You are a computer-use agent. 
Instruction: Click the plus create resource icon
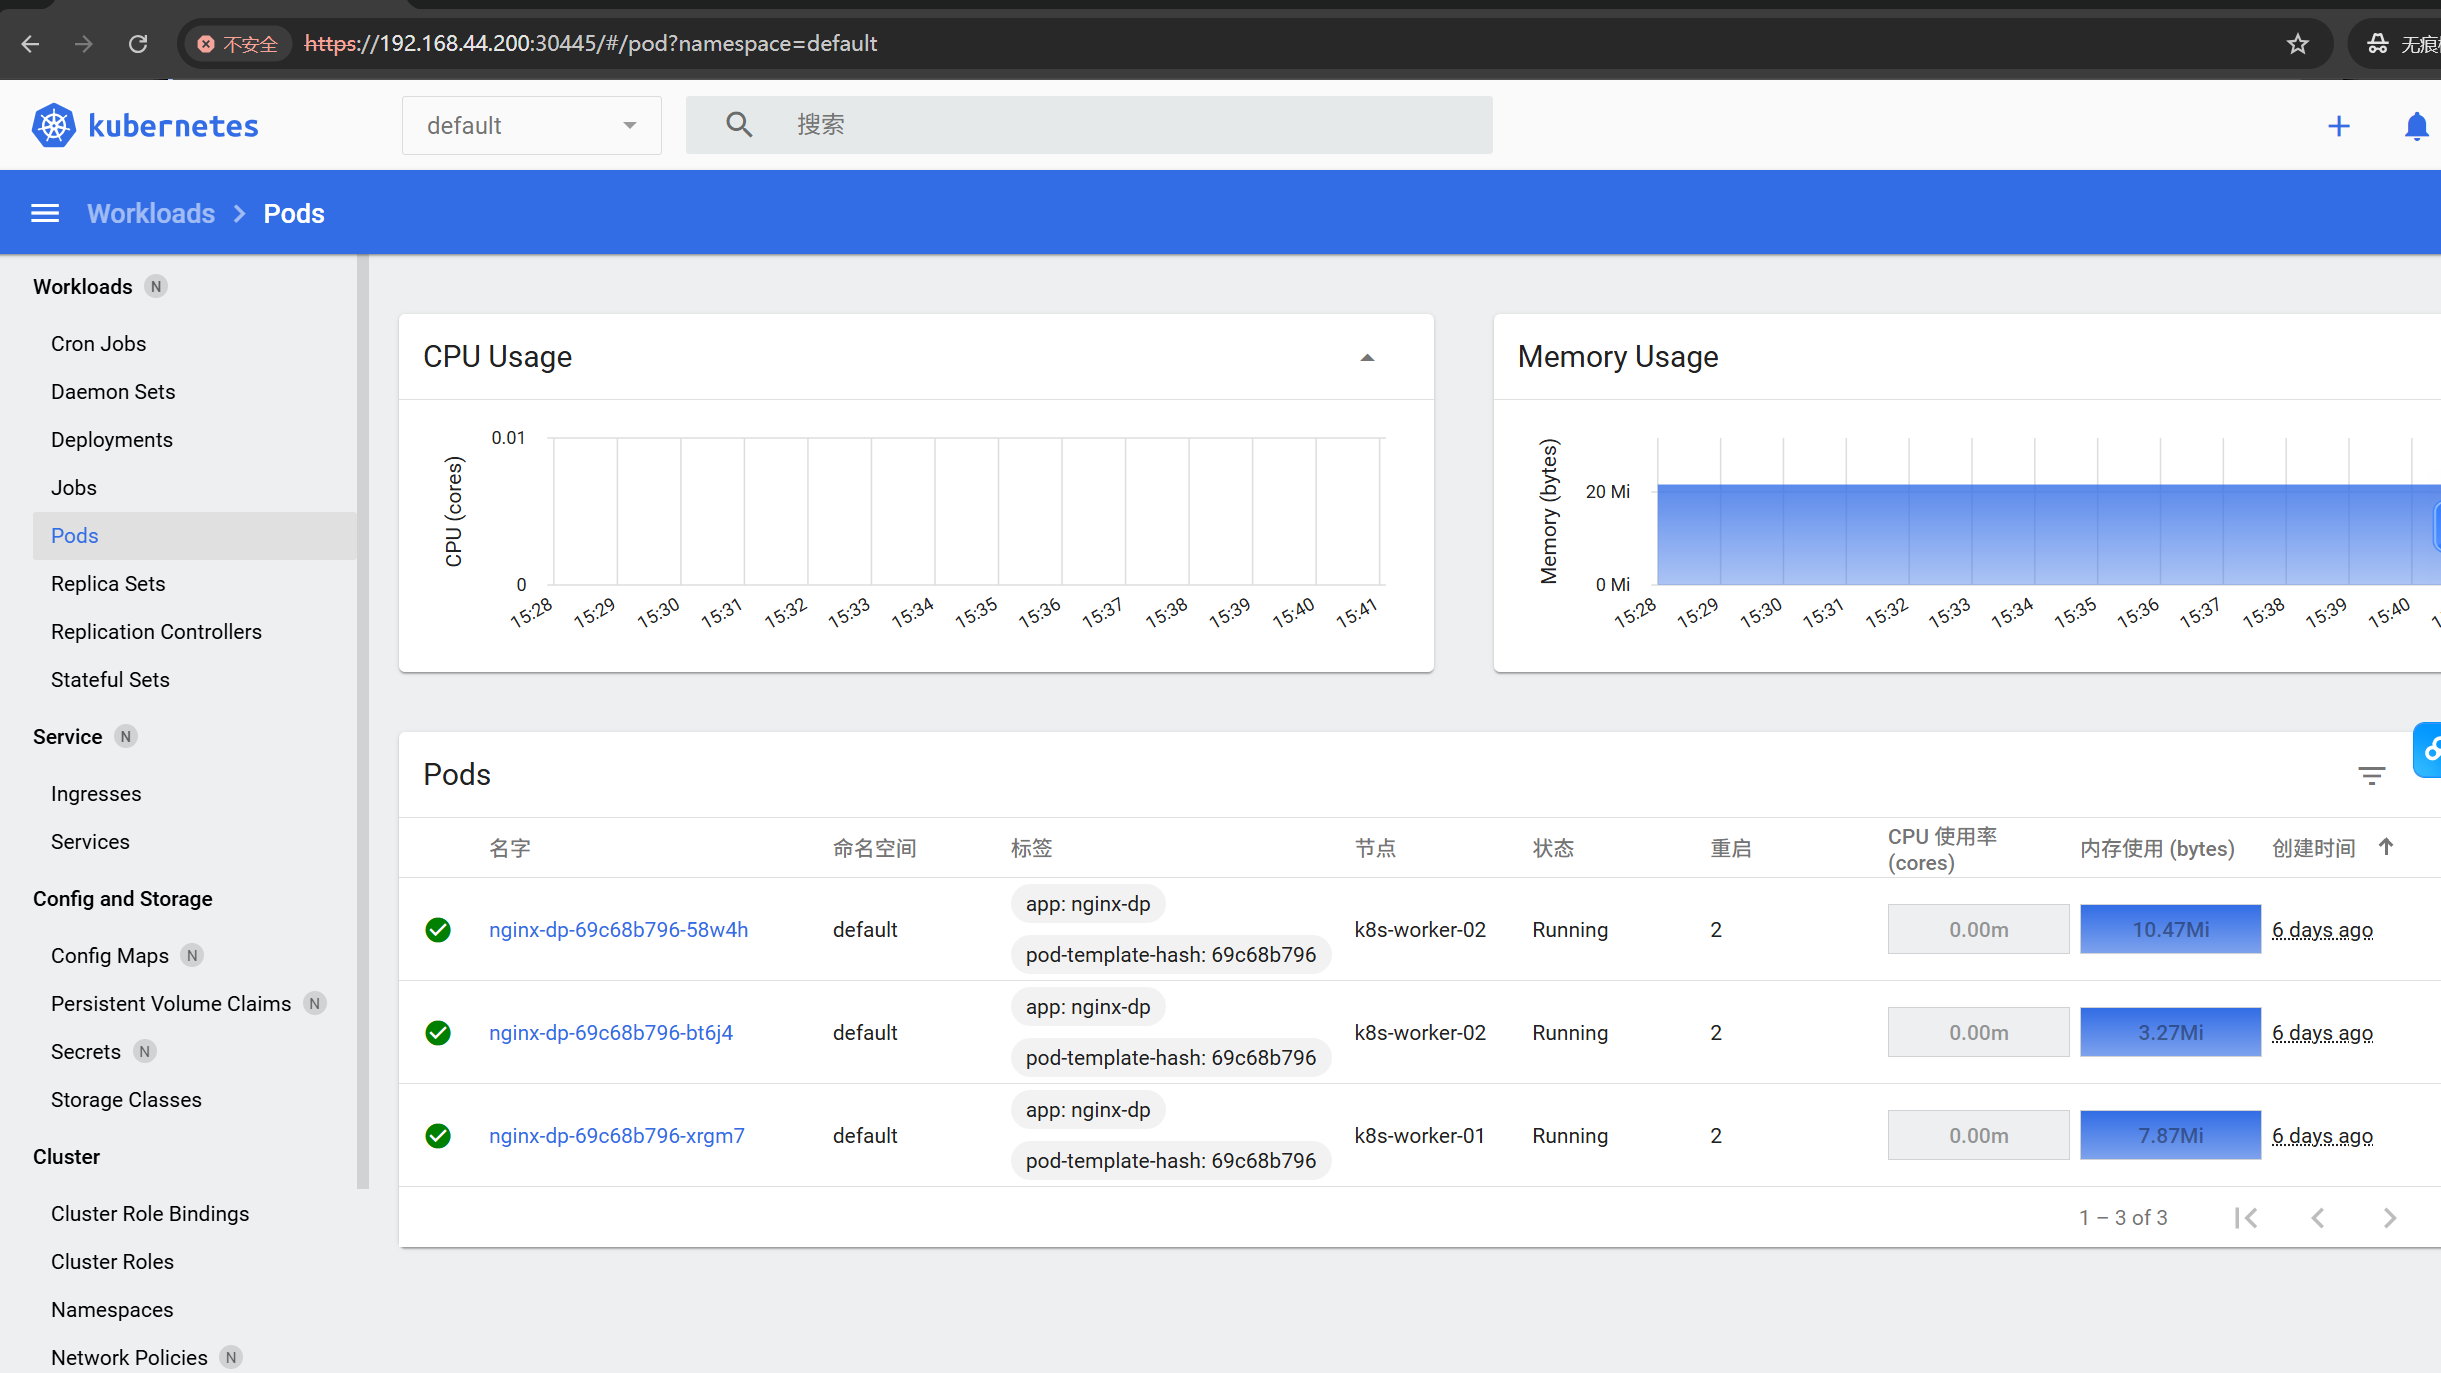[2338, 126]
